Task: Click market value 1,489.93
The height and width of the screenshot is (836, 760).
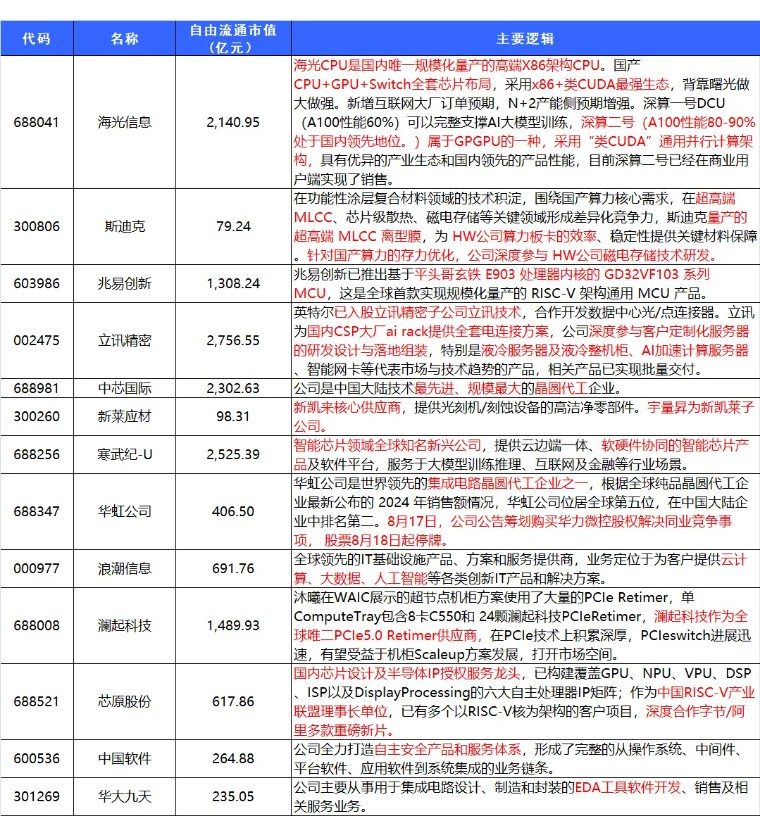Action: tap(233, 625)
